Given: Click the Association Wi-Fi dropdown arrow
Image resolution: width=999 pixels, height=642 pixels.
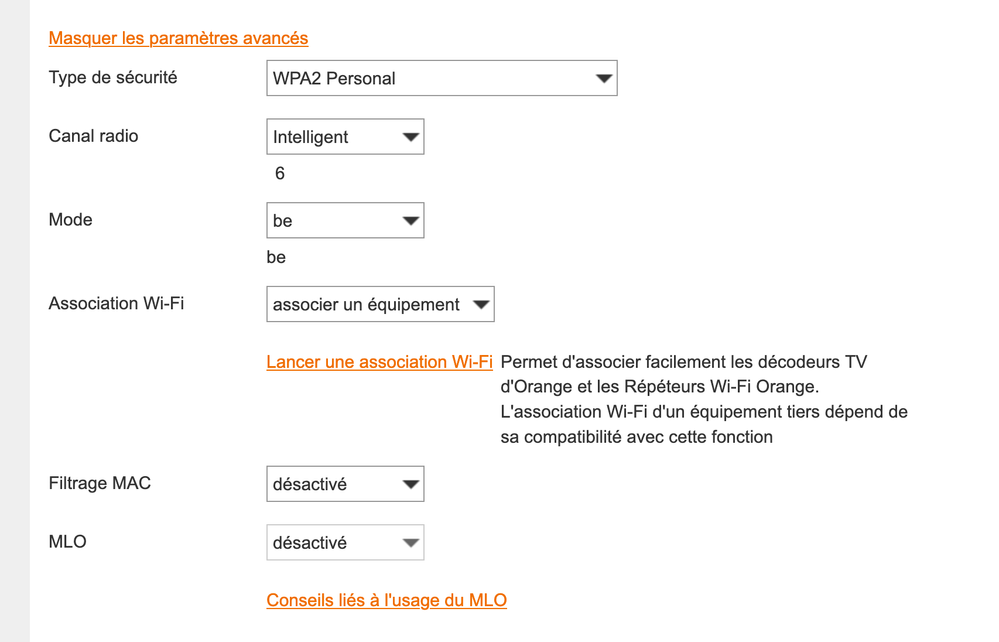Looking at the screenshot, I should (481, 305).
